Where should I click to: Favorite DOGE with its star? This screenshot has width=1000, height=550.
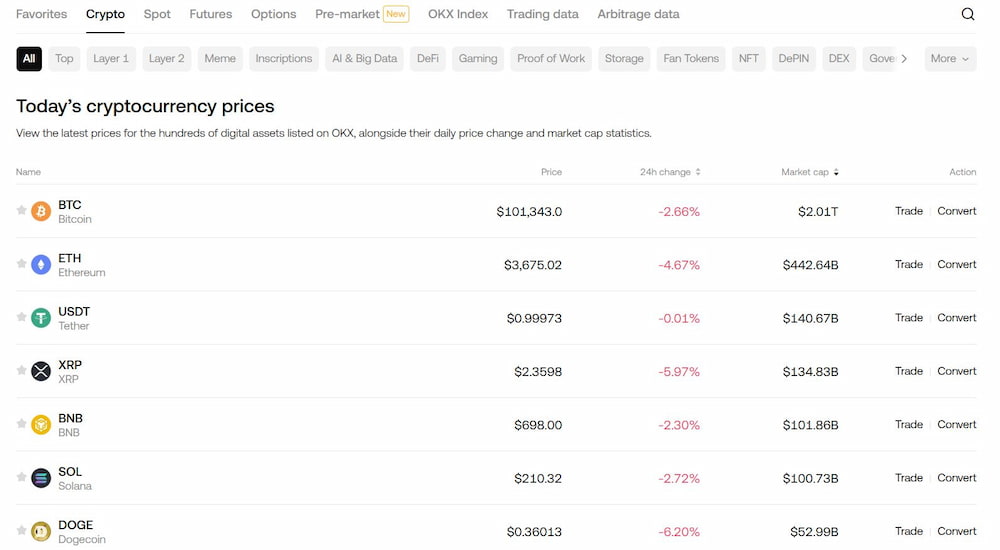pos(21,530)
